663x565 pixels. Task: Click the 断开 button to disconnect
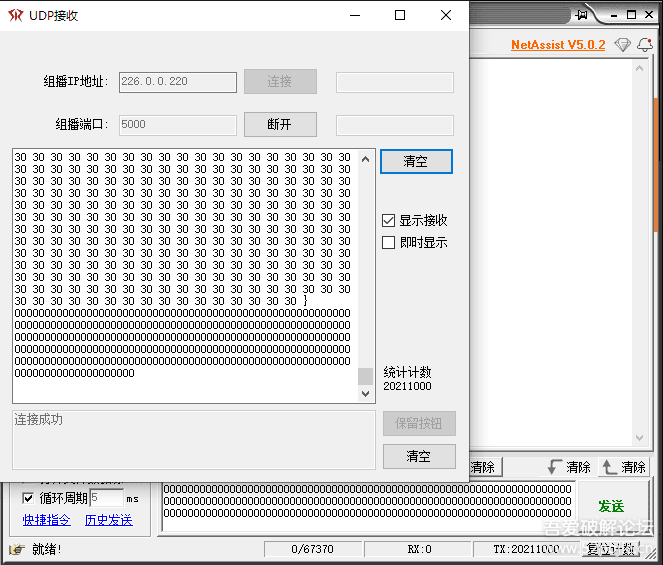(x=280, y=124)
